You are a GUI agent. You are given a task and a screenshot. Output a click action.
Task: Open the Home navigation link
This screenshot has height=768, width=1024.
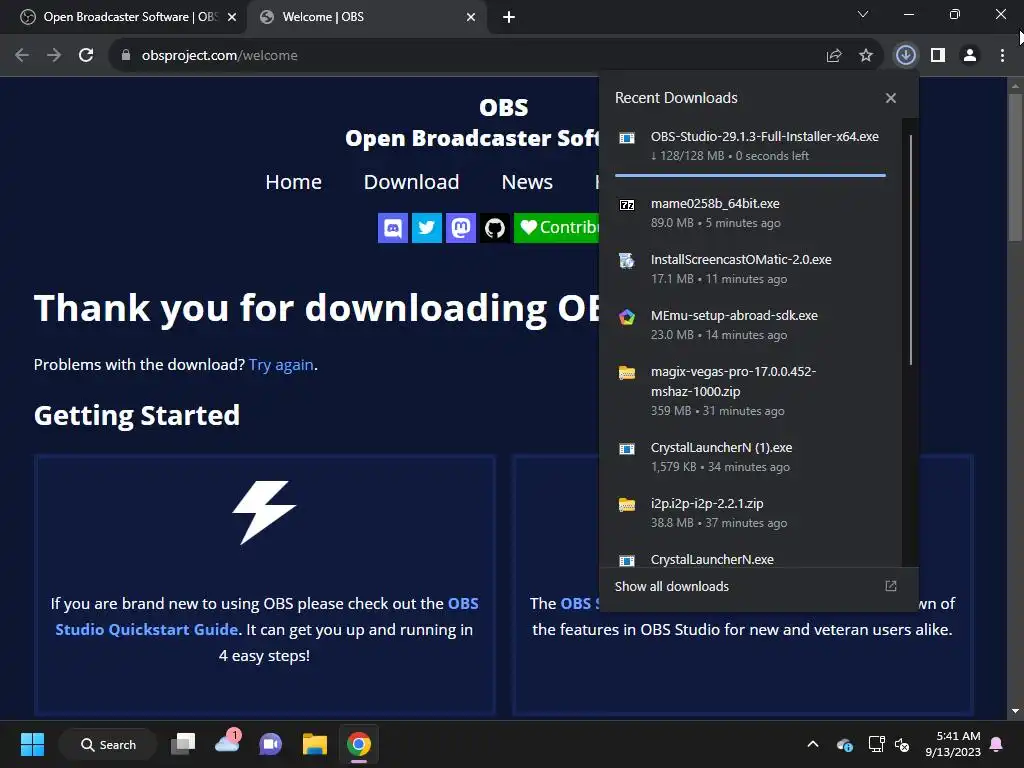tap(293, 182)
